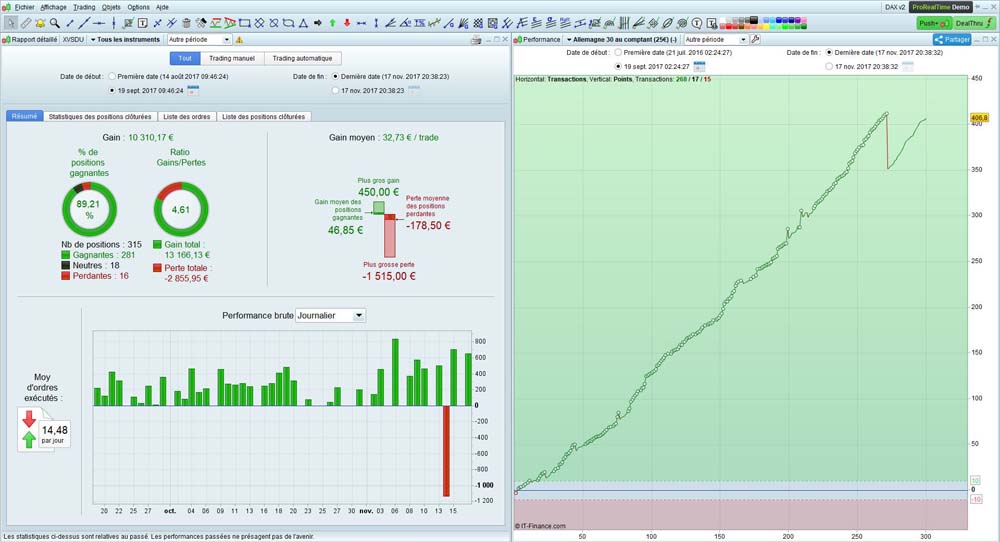Switch to Liste des positions clôturées tab
This screenshot has height=542, width=1000.
[x=263, y=117]
